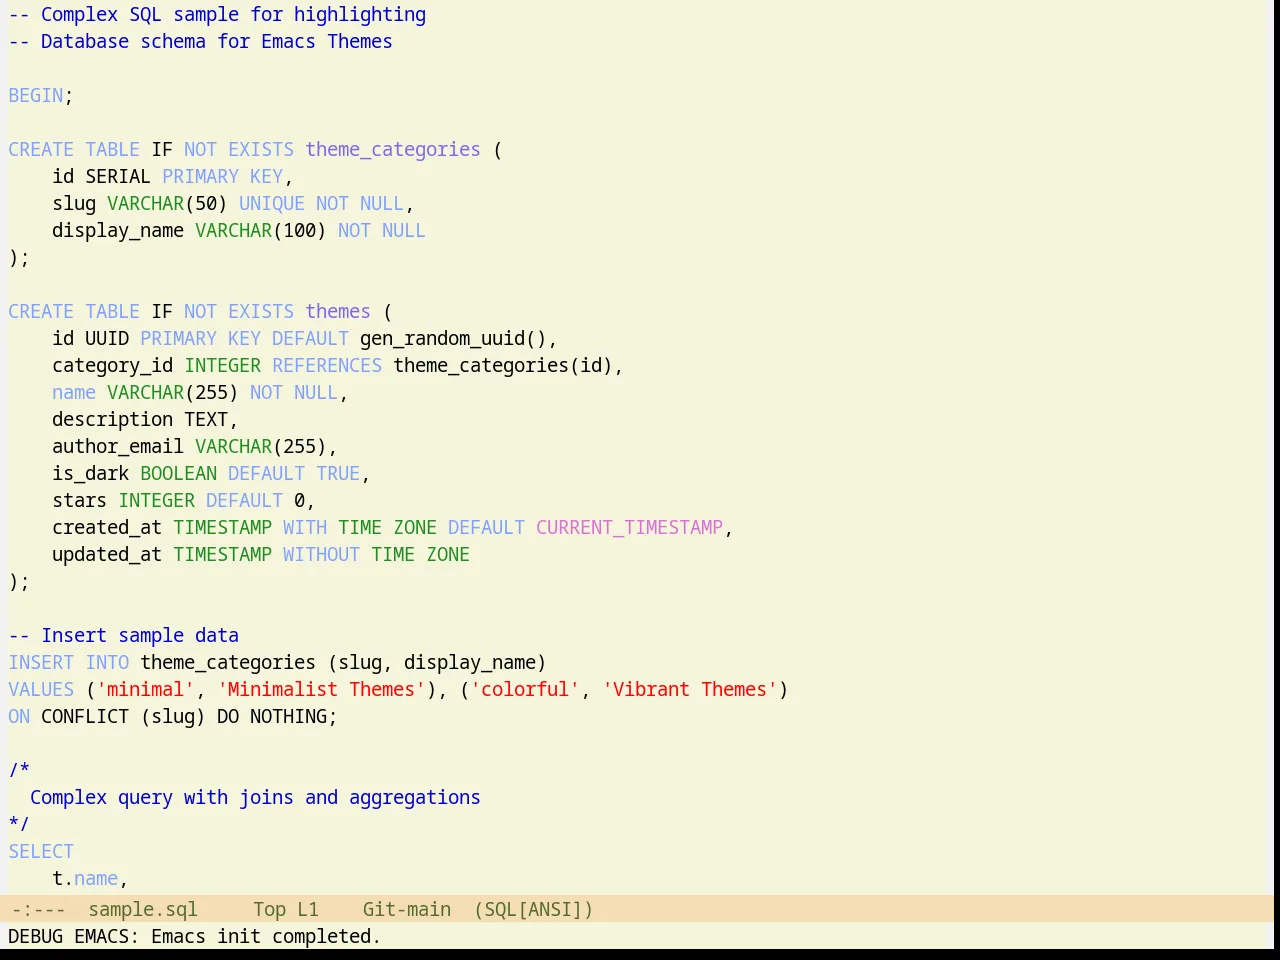
Task: Click the created_at column name
Action: pos(107,527)
